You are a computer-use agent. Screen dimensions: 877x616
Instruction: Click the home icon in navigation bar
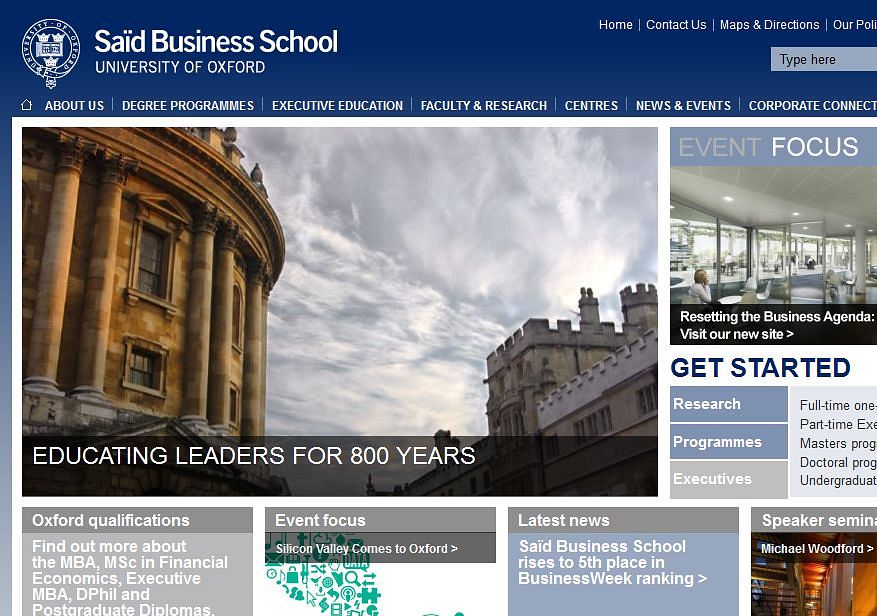(26, 105)
